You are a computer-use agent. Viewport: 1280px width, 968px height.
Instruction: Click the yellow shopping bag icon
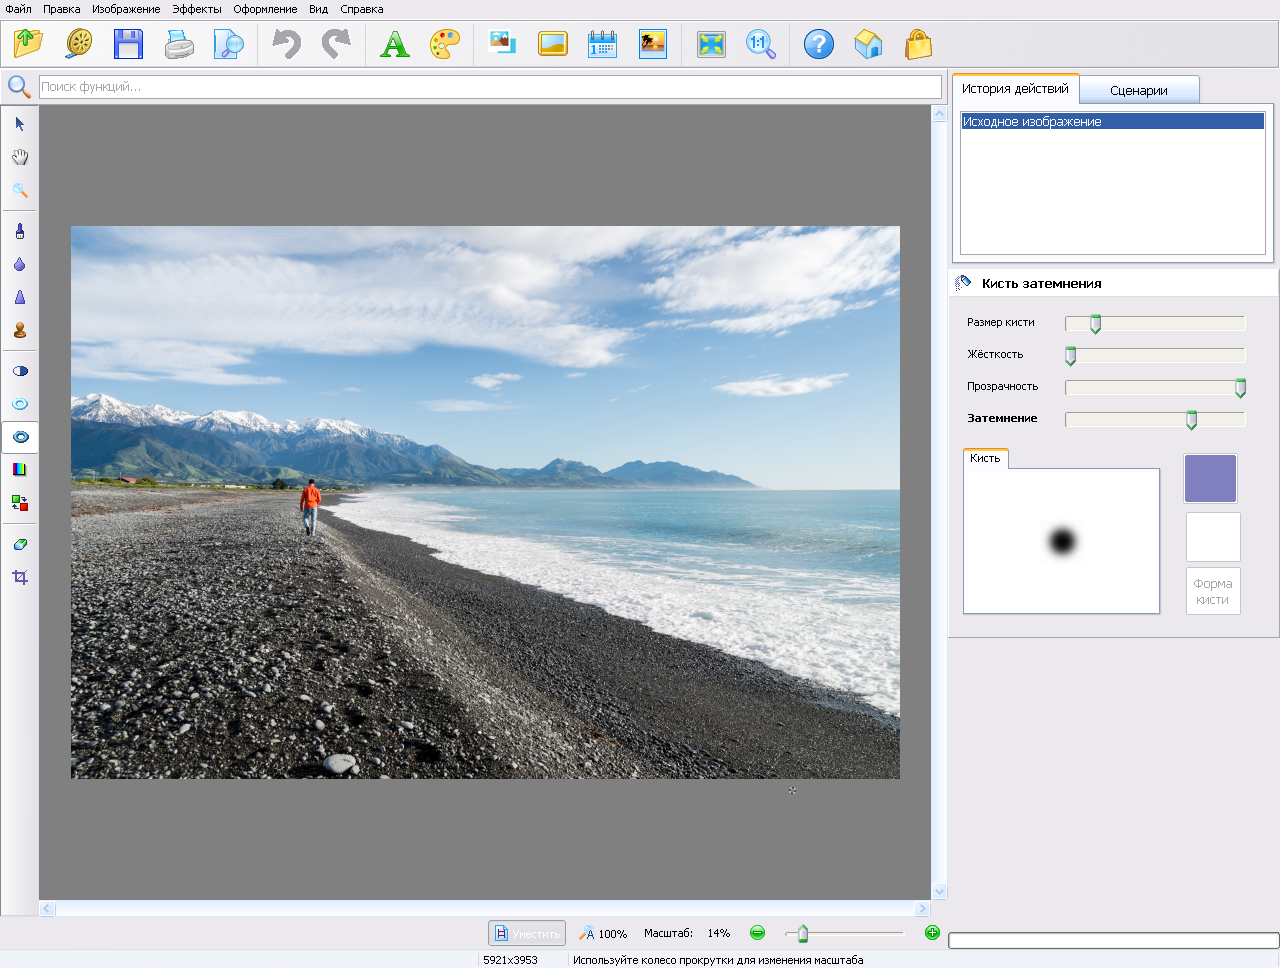pos(918,44)
